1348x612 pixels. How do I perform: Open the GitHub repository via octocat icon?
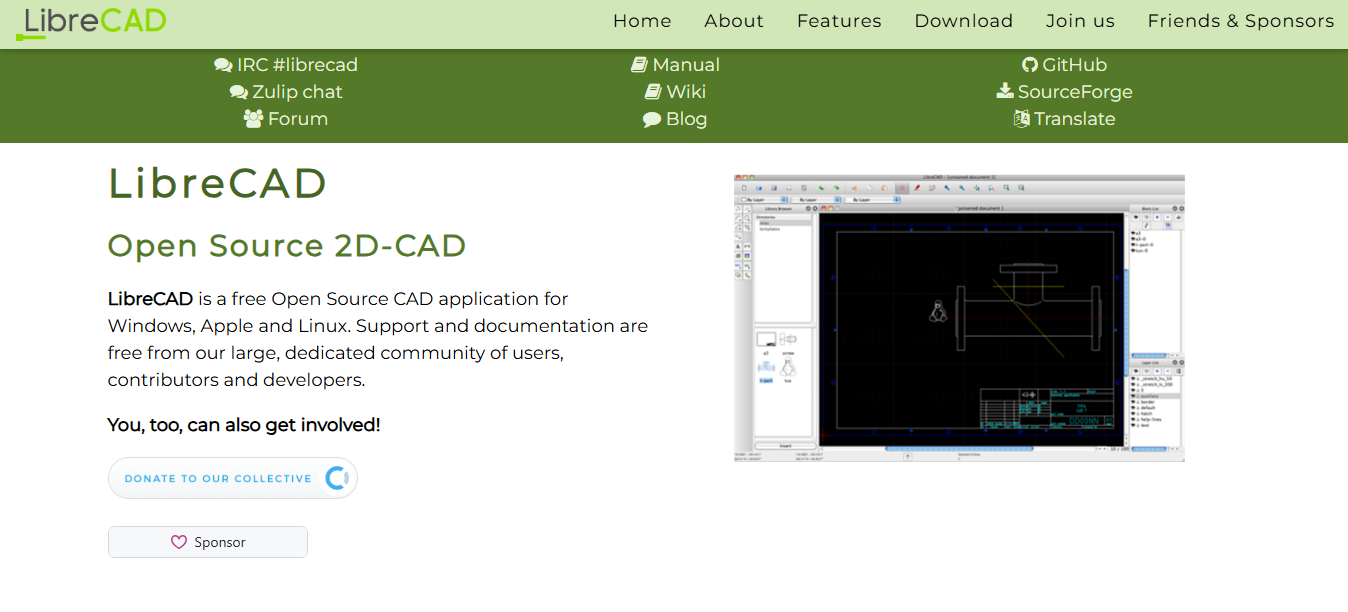click(x=1030, y=64)
